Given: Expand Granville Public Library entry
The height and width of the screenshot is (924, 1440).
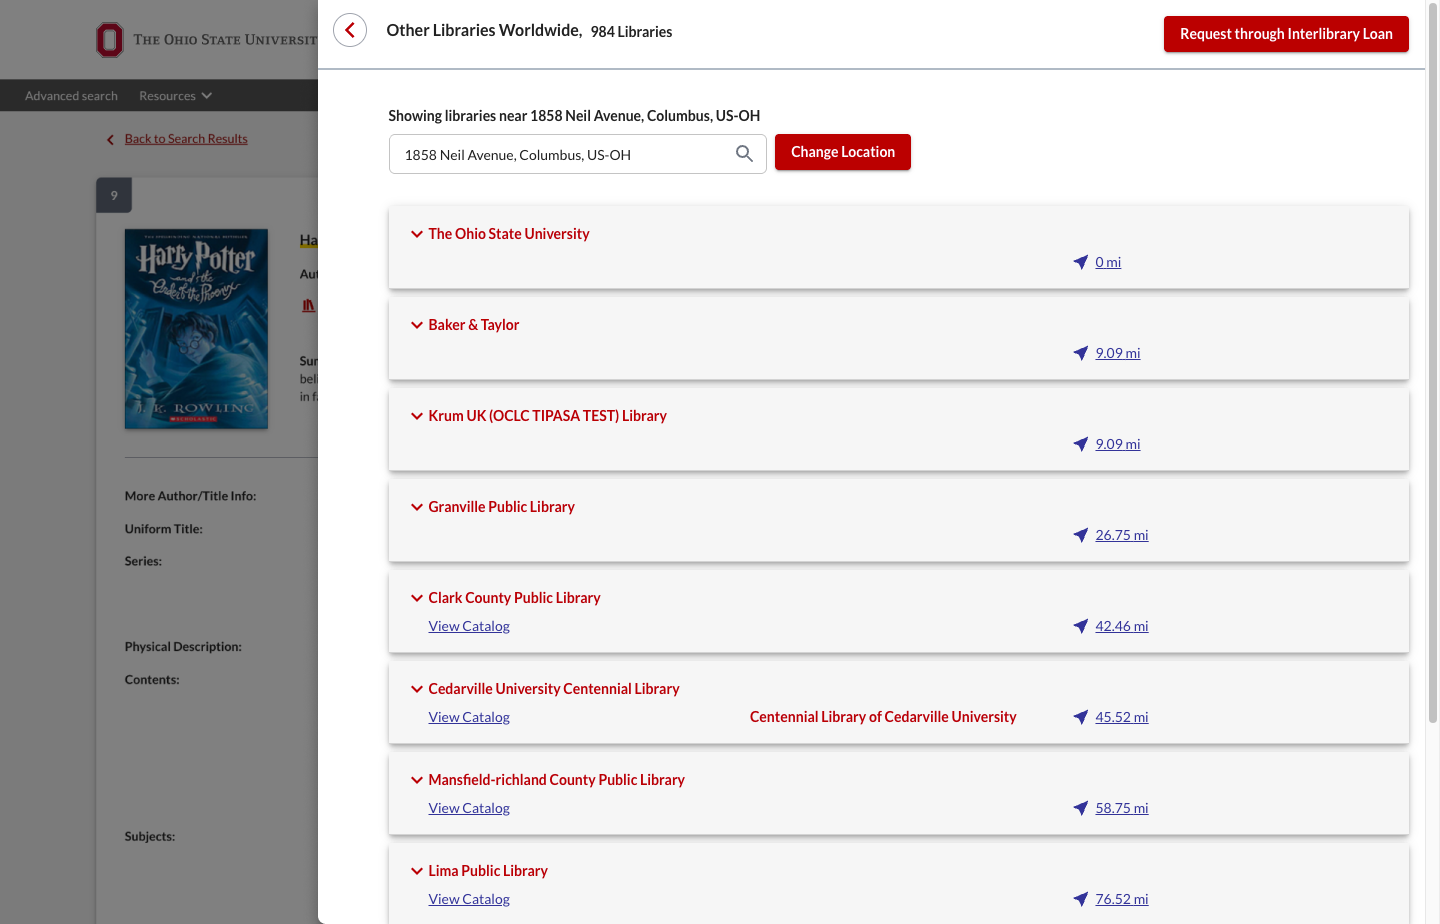Looking at the screenshot, I should pyautogui.click(x=416, y=507).
